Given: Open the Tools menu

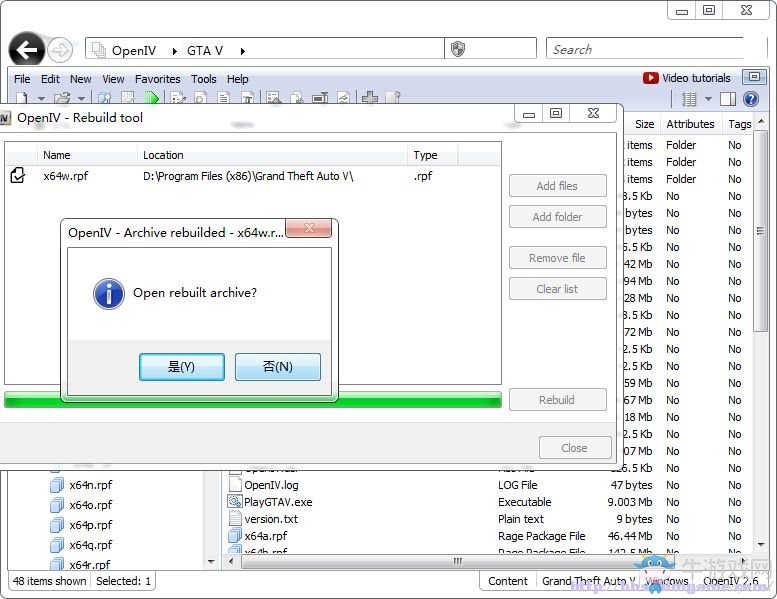Looking at the screenshot, I should 204,79.
